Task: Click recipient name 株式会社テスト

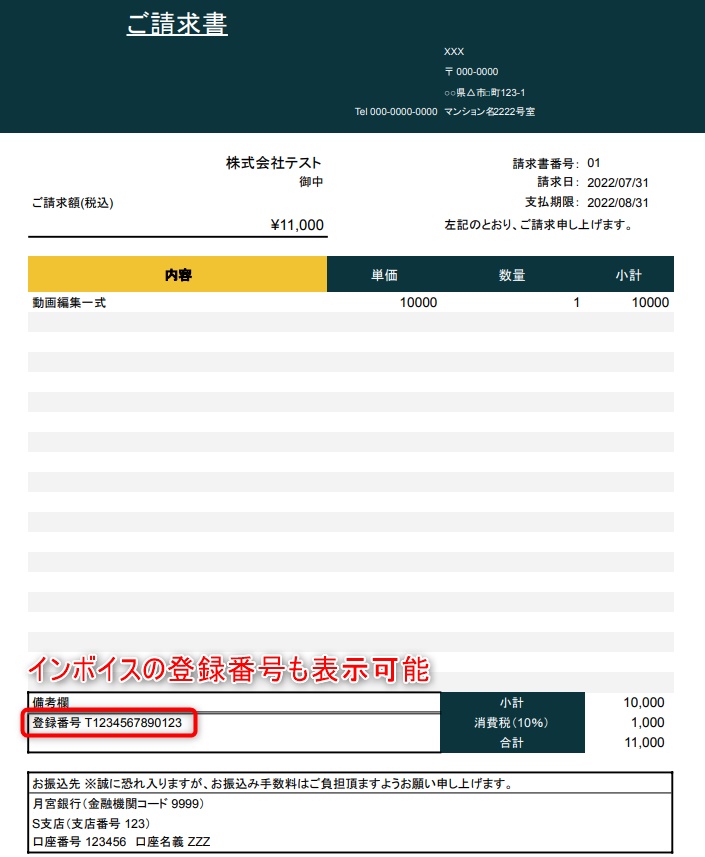Action: click(x=273, y=162)
